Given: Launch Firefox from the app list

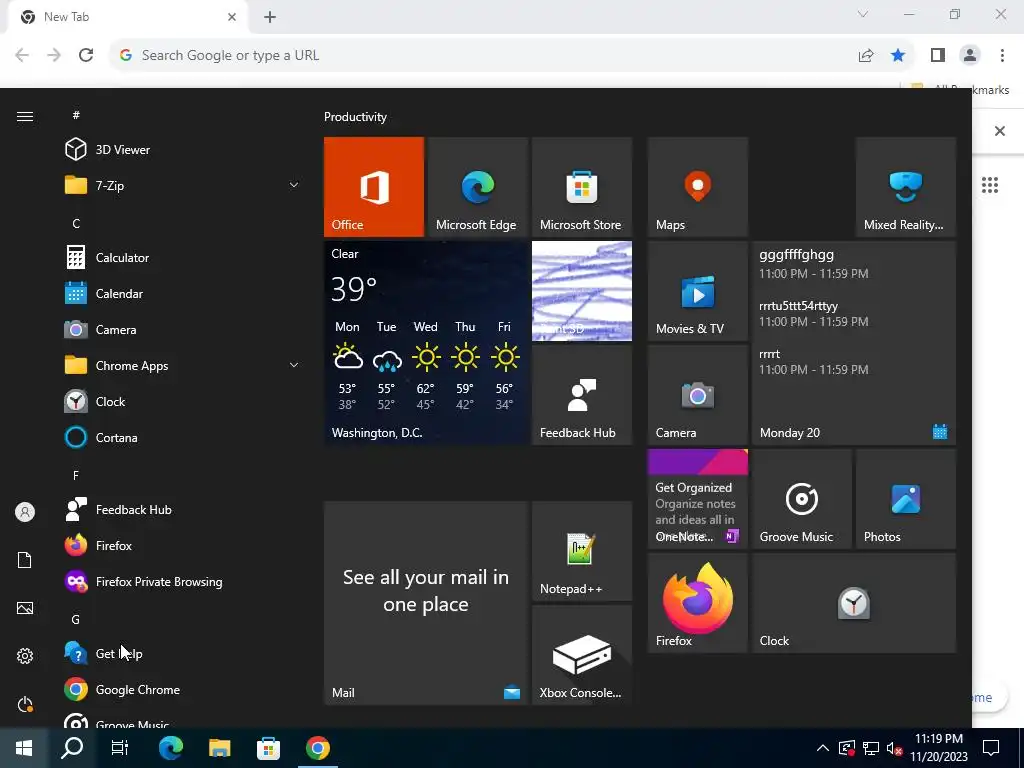Looking at the screenshot, I should (x=183, y=545).
